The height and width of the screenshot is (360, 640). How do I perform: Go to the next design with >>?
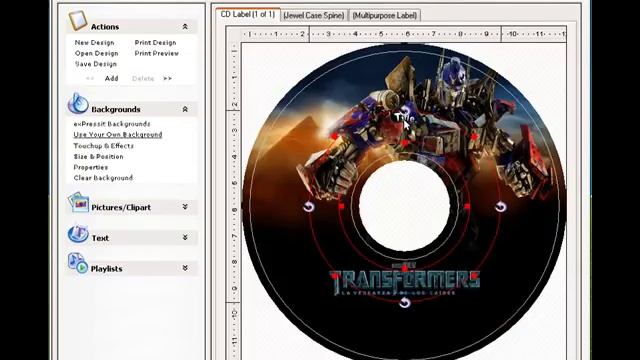(x=167, y=78)
